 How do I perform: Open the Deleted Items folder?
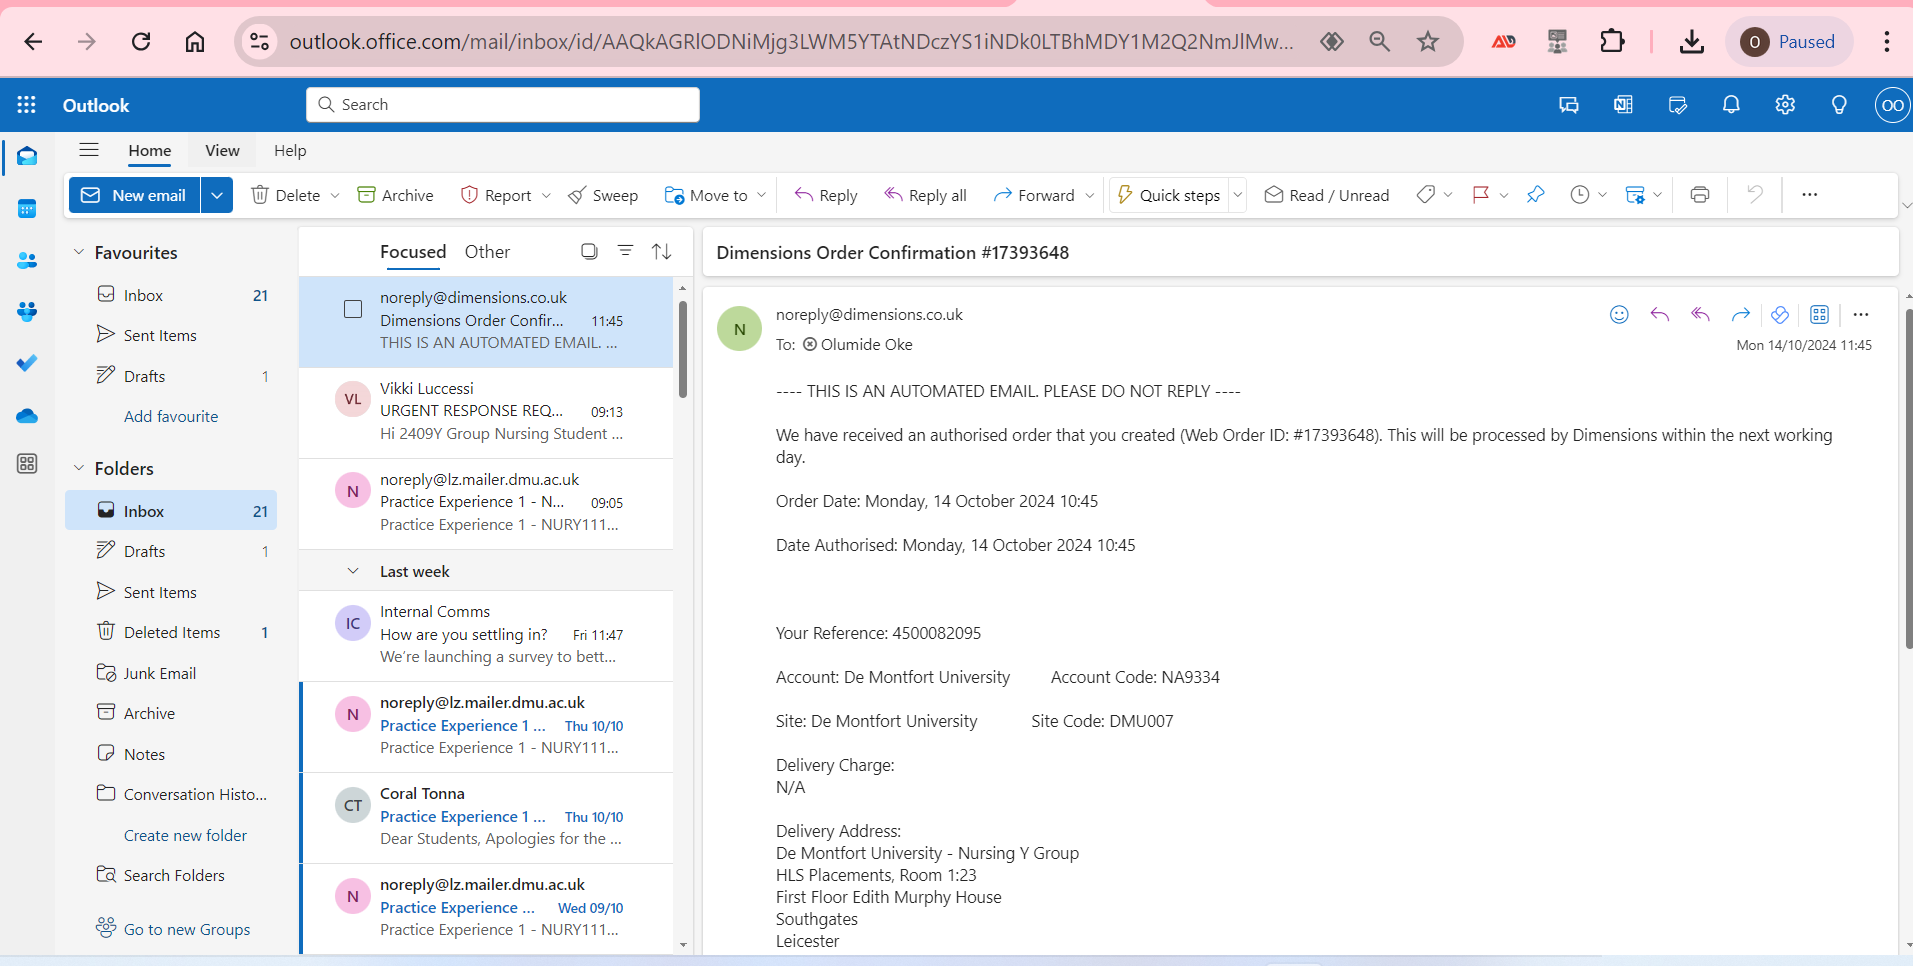(x=171, y=632)
